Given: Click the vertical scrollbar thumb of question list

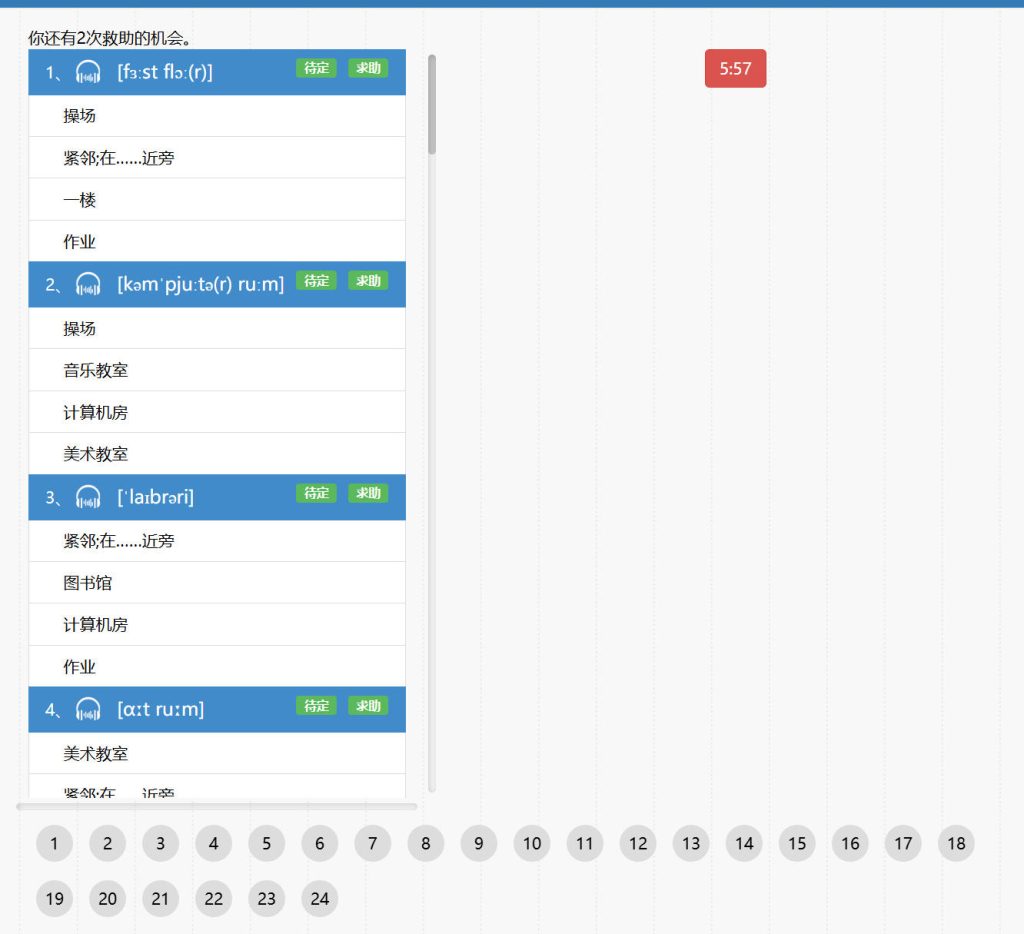Looking at the screenshot, I should (x=432, y=105).
